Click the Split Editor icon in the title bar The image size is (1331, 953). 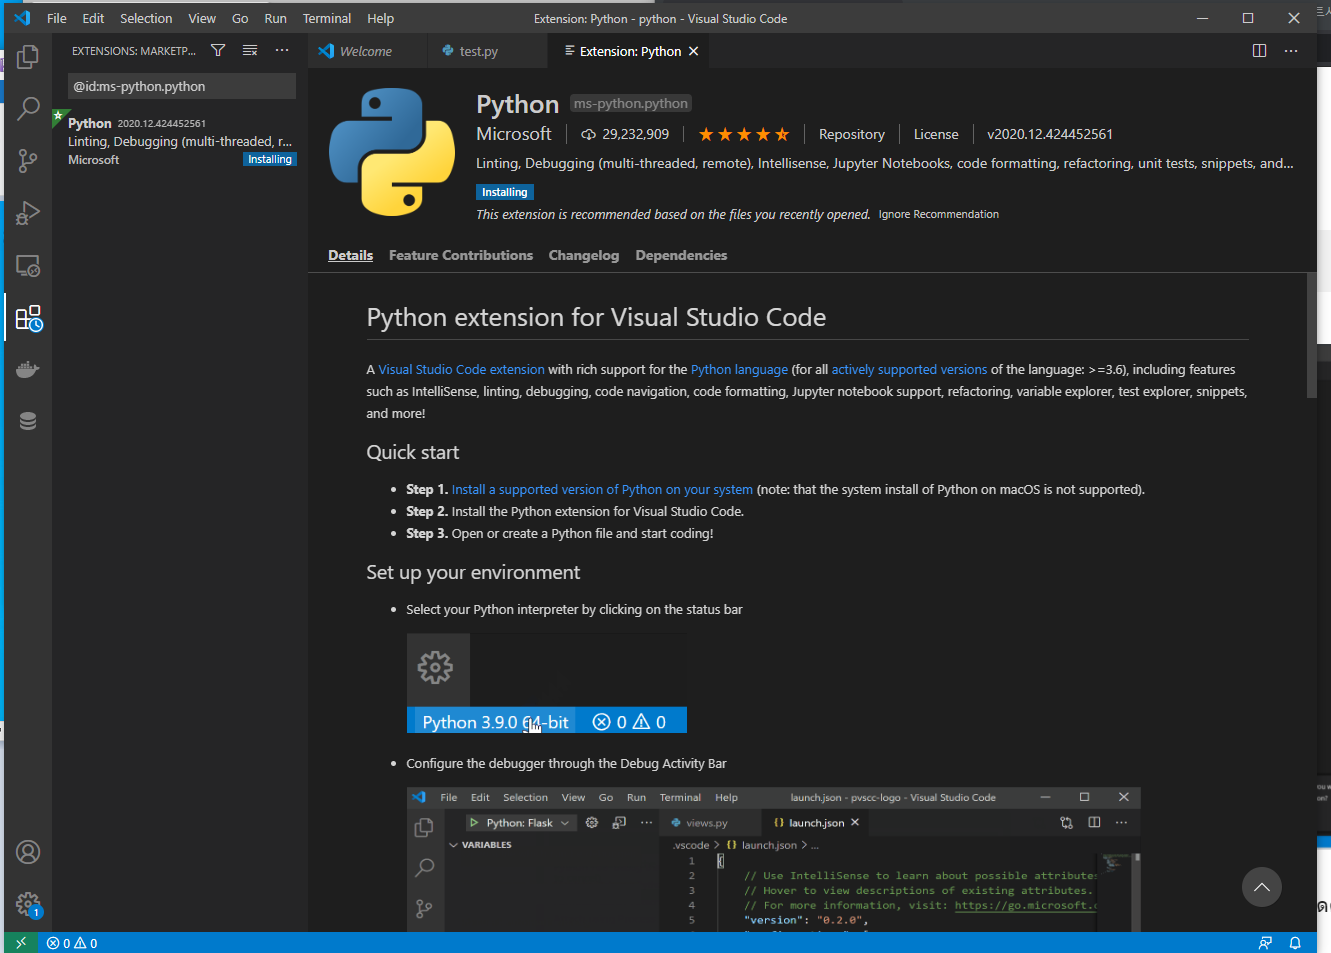1258,50
